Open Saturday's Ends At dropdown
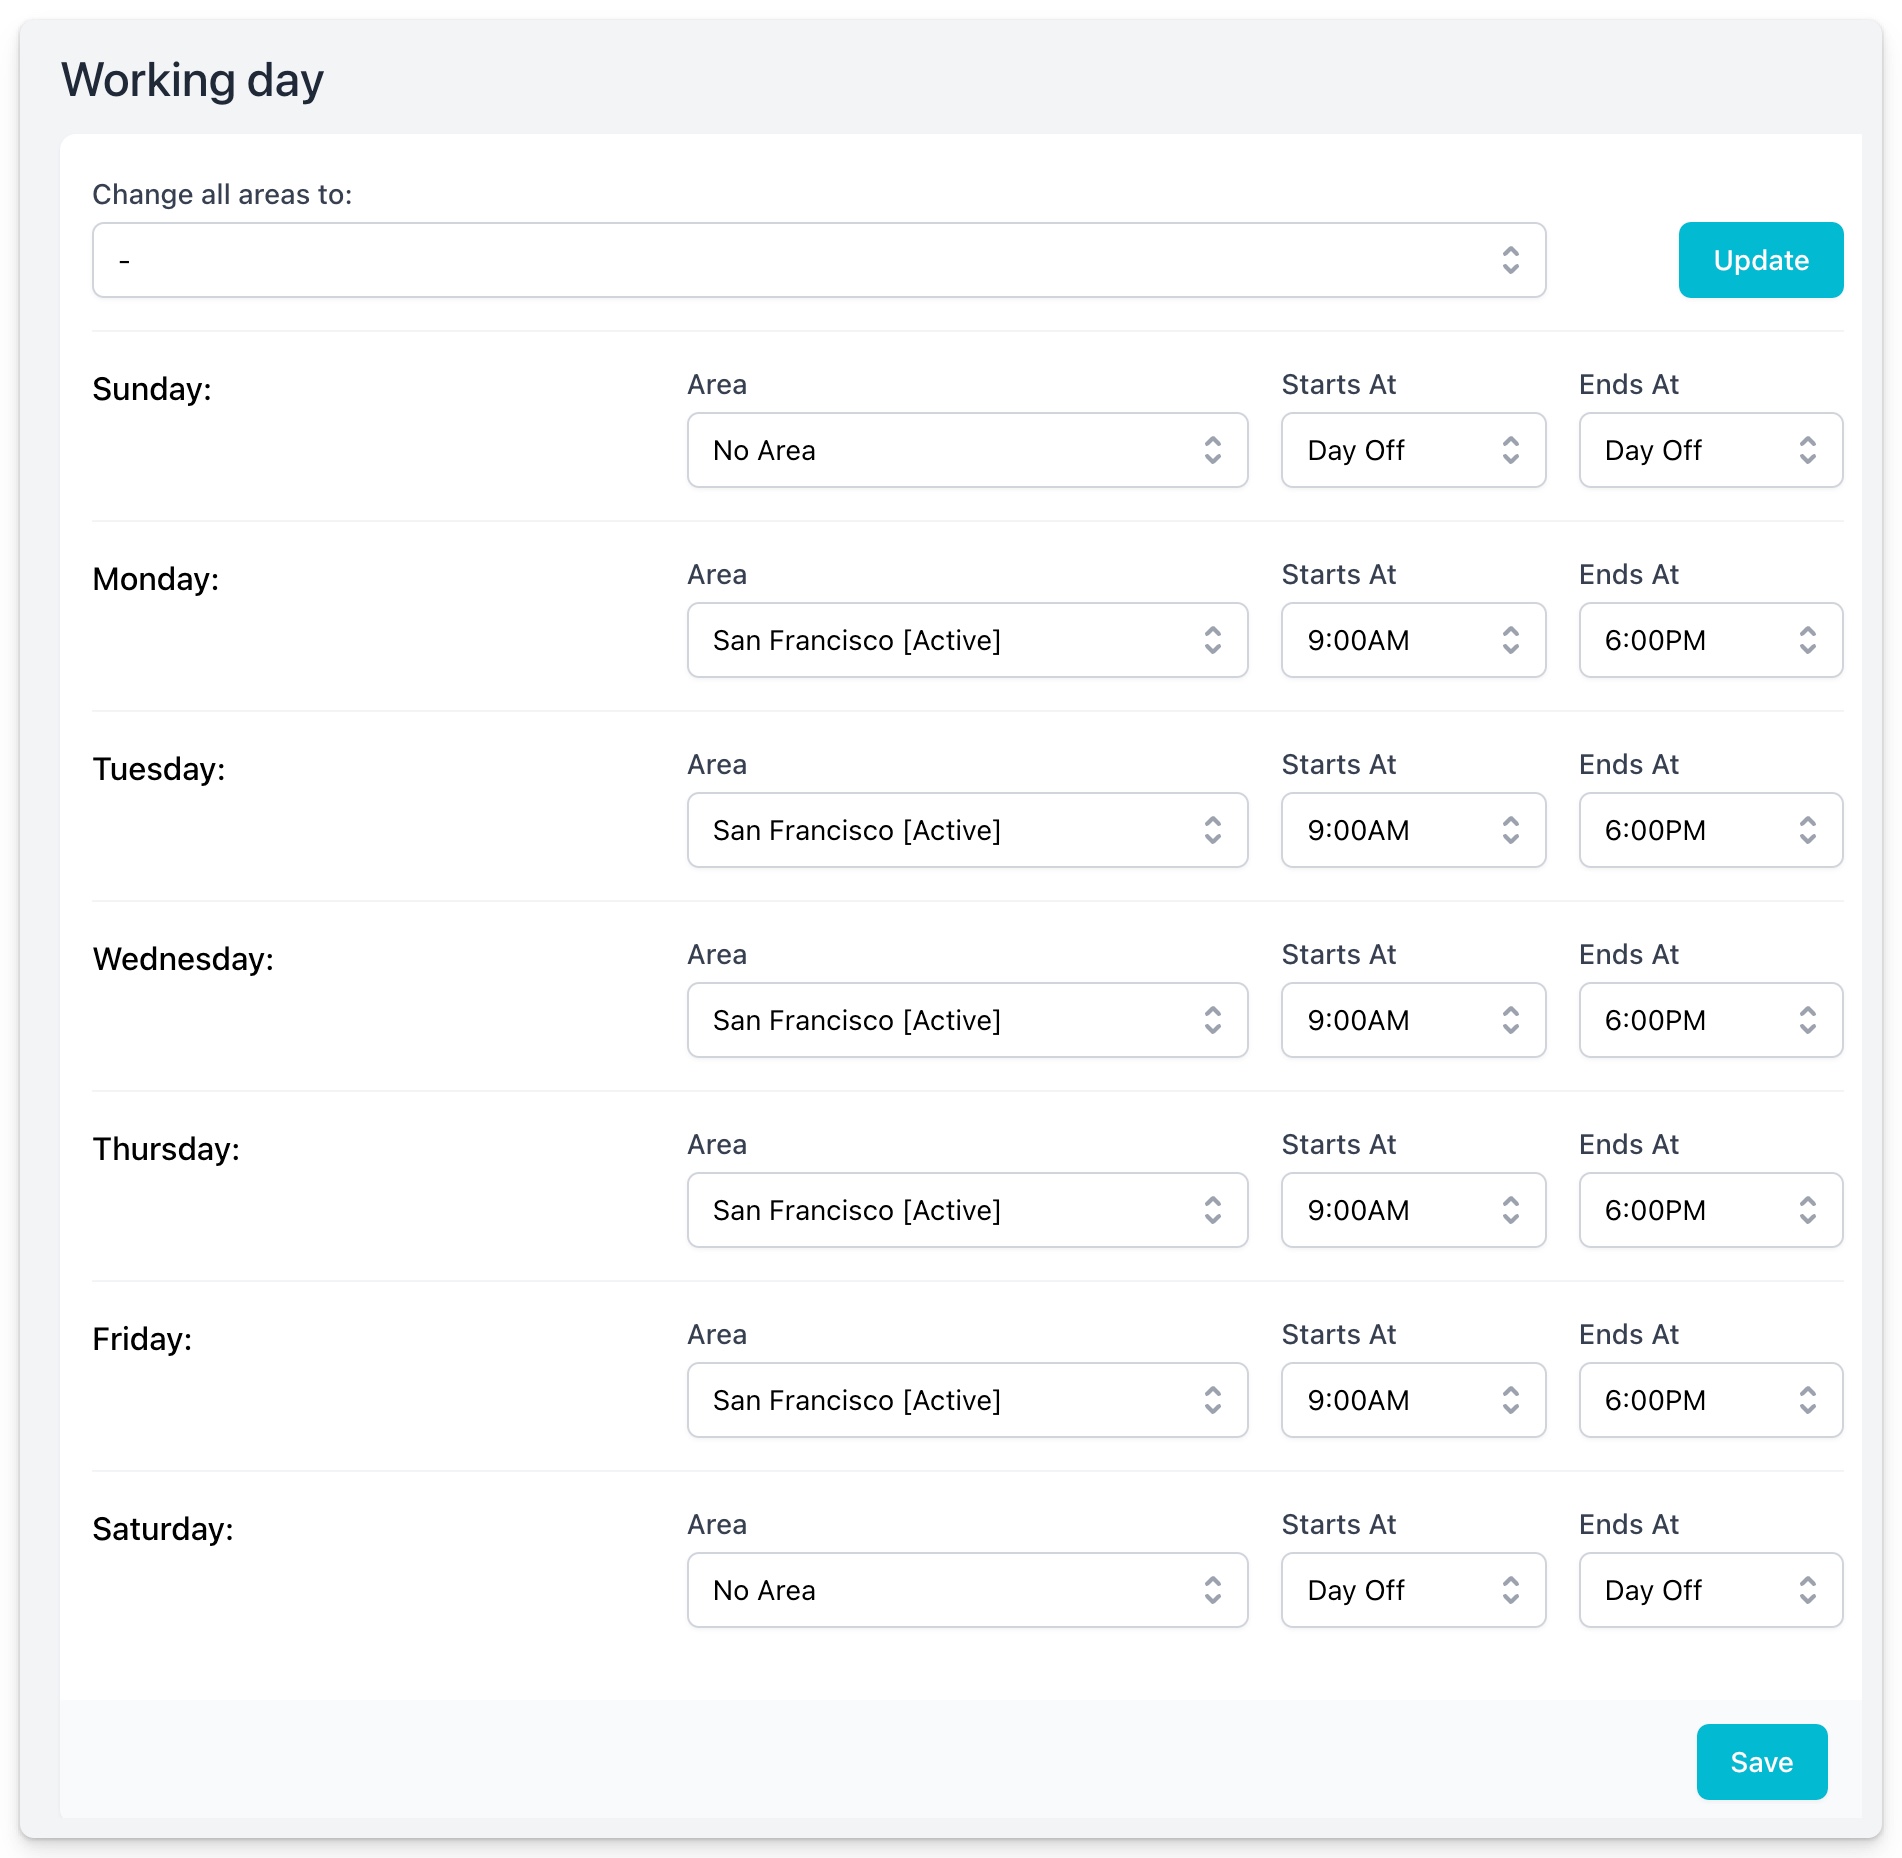The width and height of the screenshot is (1902, 1858). 1710,1590
